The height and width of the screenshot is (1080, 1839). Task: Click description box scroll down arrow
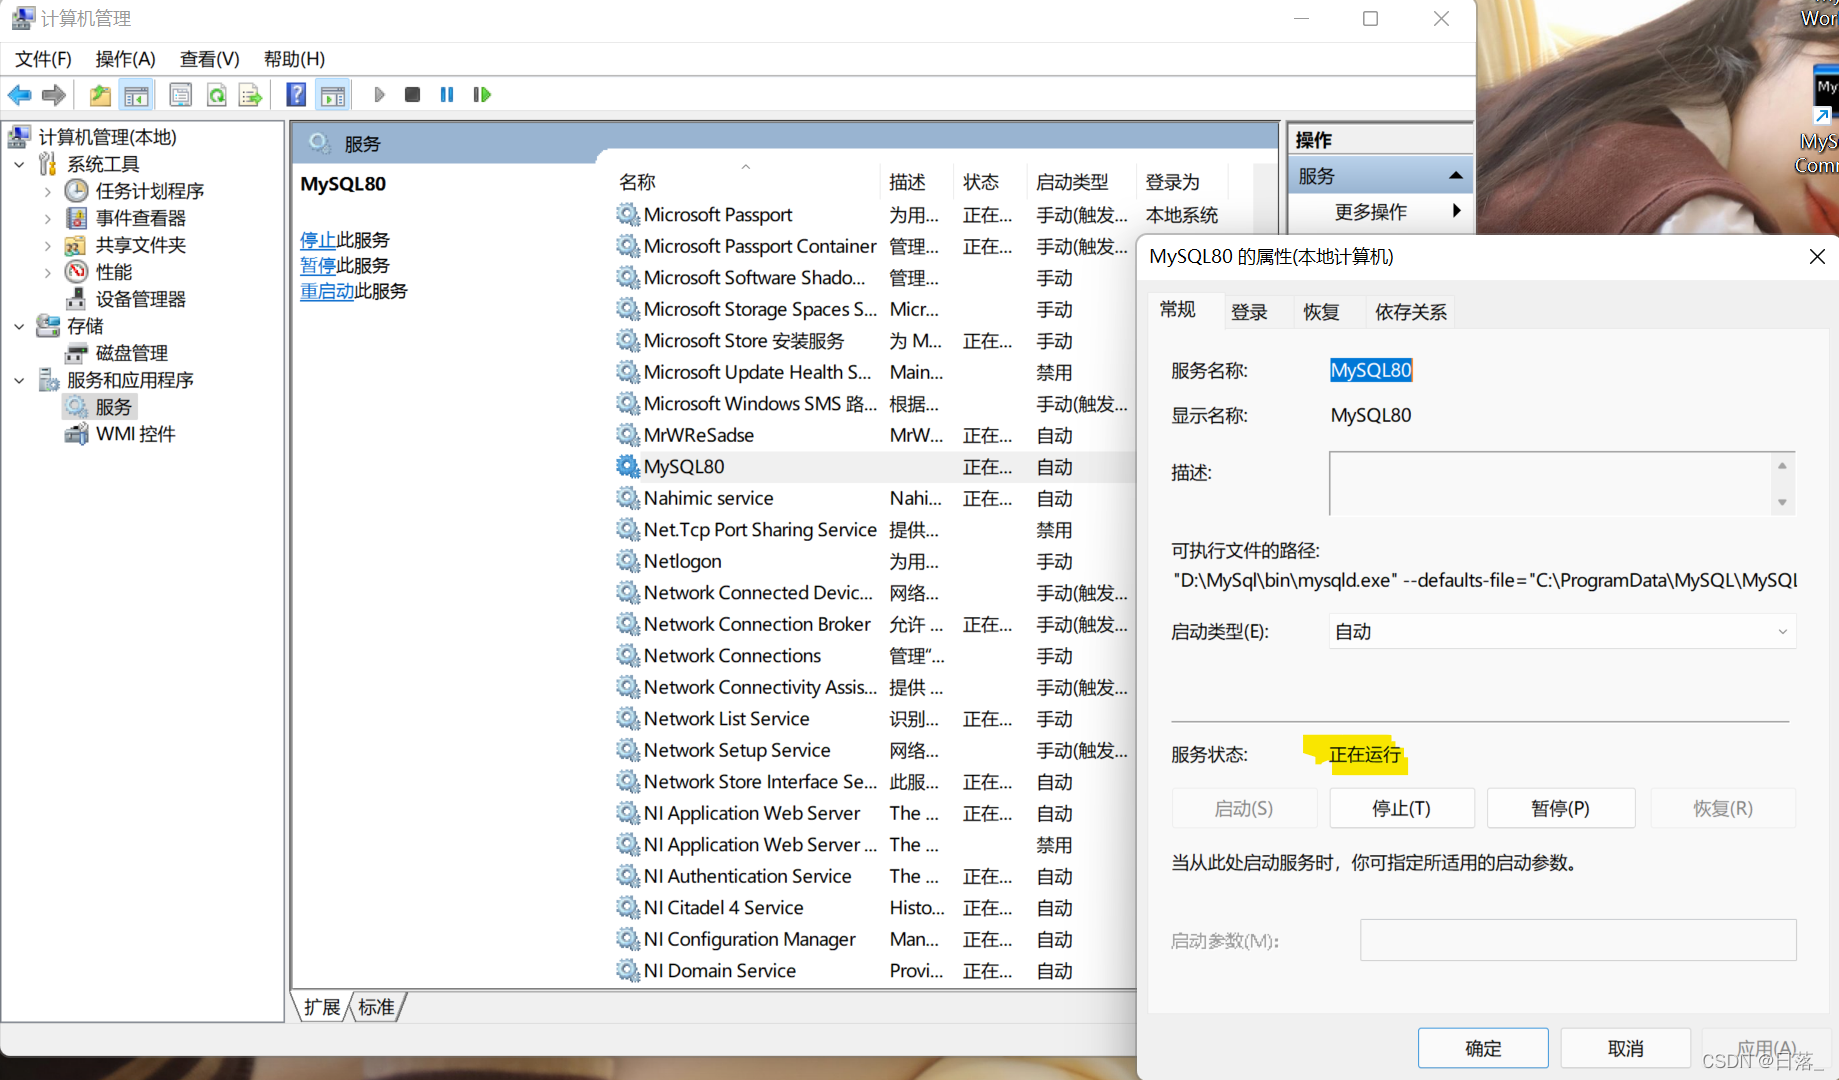pyautogui.click(x=1782, y=502)
